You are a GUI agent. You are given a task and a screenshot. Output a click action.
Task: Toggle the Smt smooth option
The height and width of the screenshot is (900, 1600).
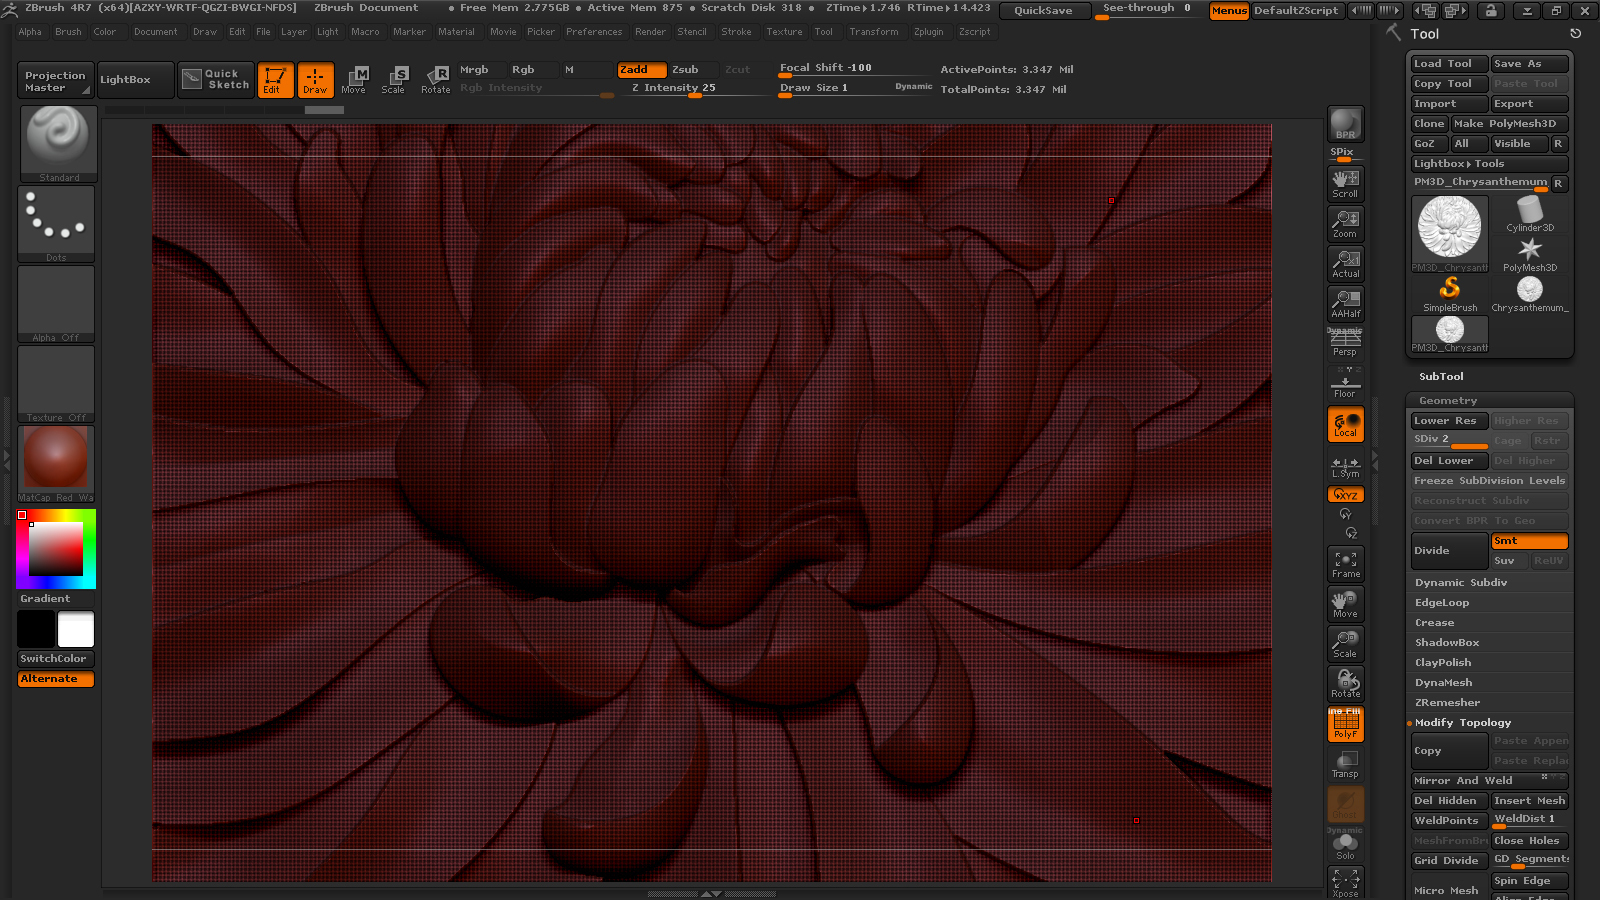point(1529,541)
